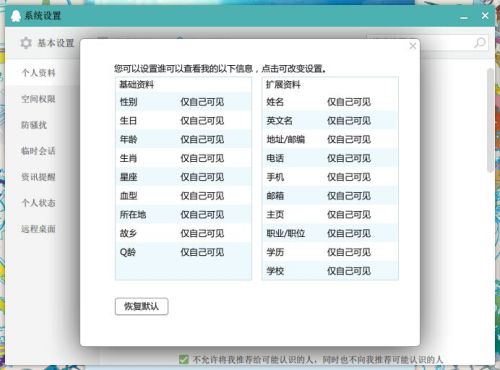Select 空间权限 in the sidebar
This screenshot has width=500, height=370.
pos(38,99)
